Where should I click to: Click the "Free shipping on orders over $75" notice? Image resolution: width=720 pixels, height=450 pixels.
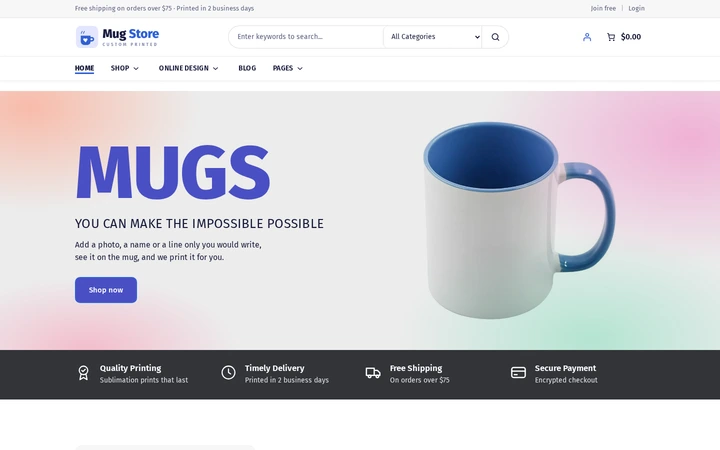(123, 8)
